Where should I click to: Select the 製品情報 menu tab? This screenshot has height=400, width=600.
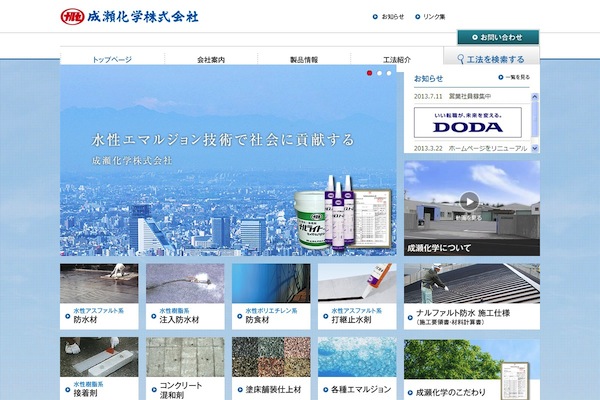click(x=304, y=59)
